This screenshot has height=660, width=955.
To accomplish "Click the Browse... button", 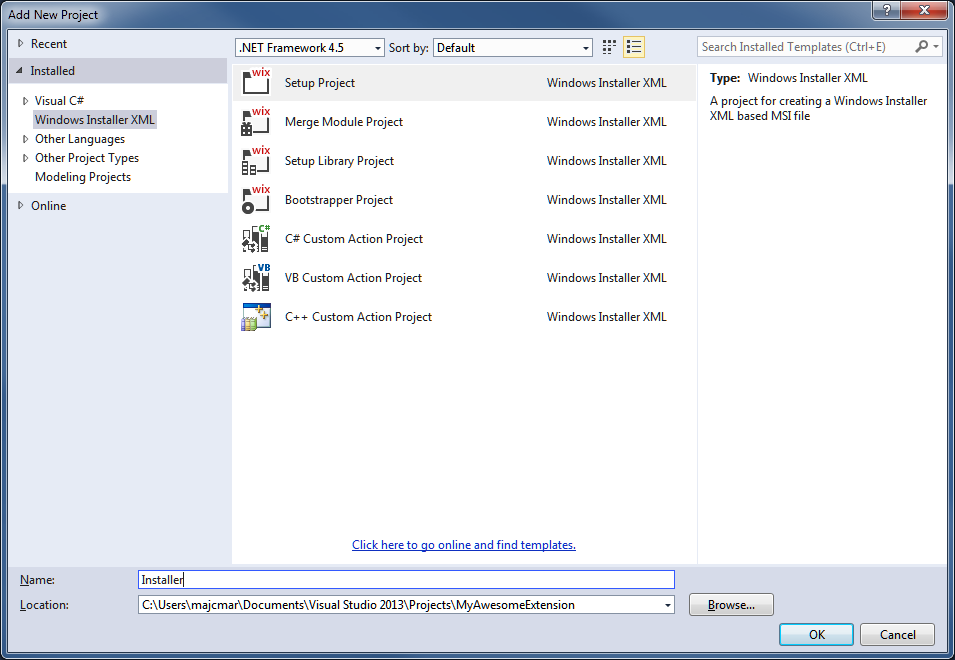I will click(x=731, y=605).
